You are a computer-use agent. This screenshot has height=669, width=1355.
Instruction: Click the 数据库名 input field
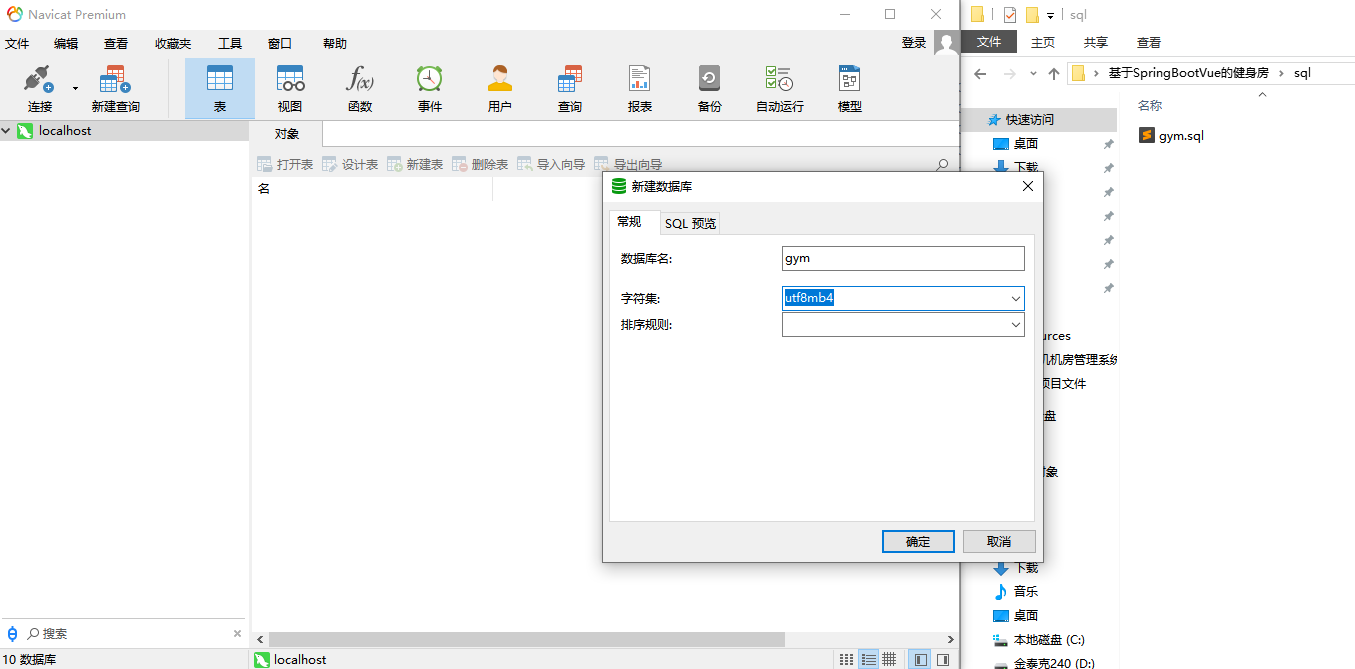(x=903, y=258)
